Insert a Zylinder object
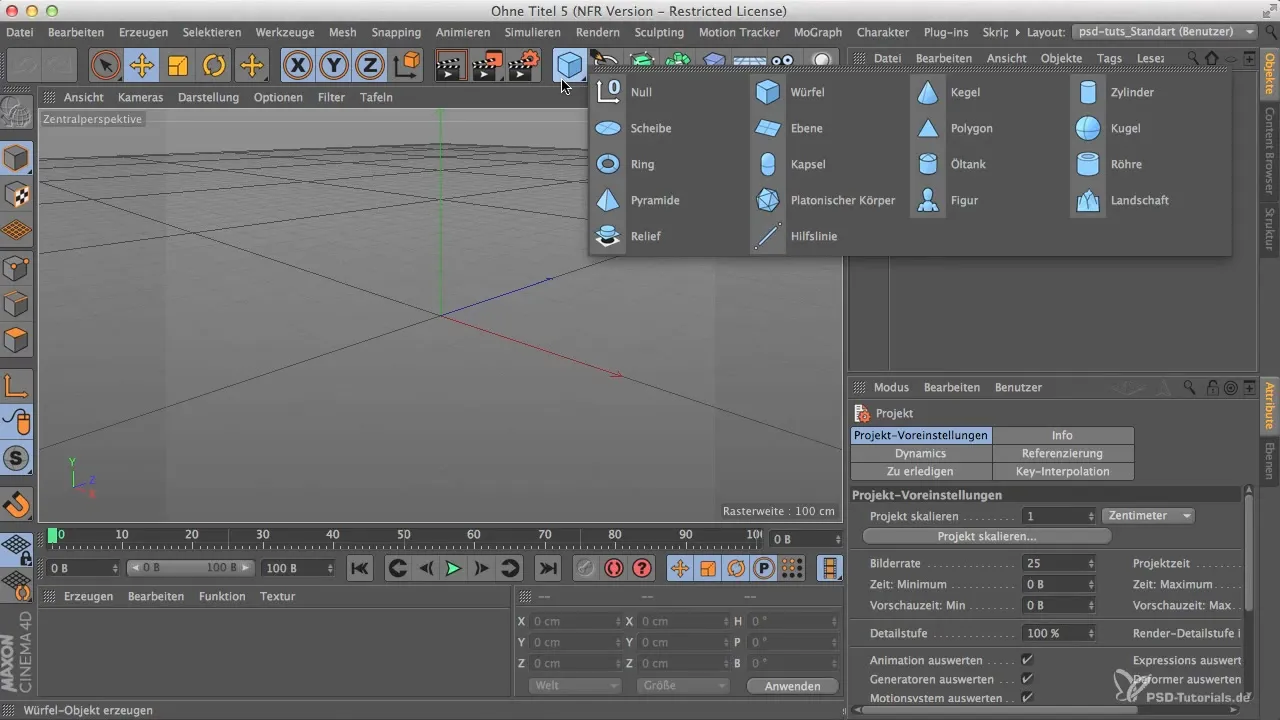1280x720 pixels. pyautogui.click(x=1115, y=92)
